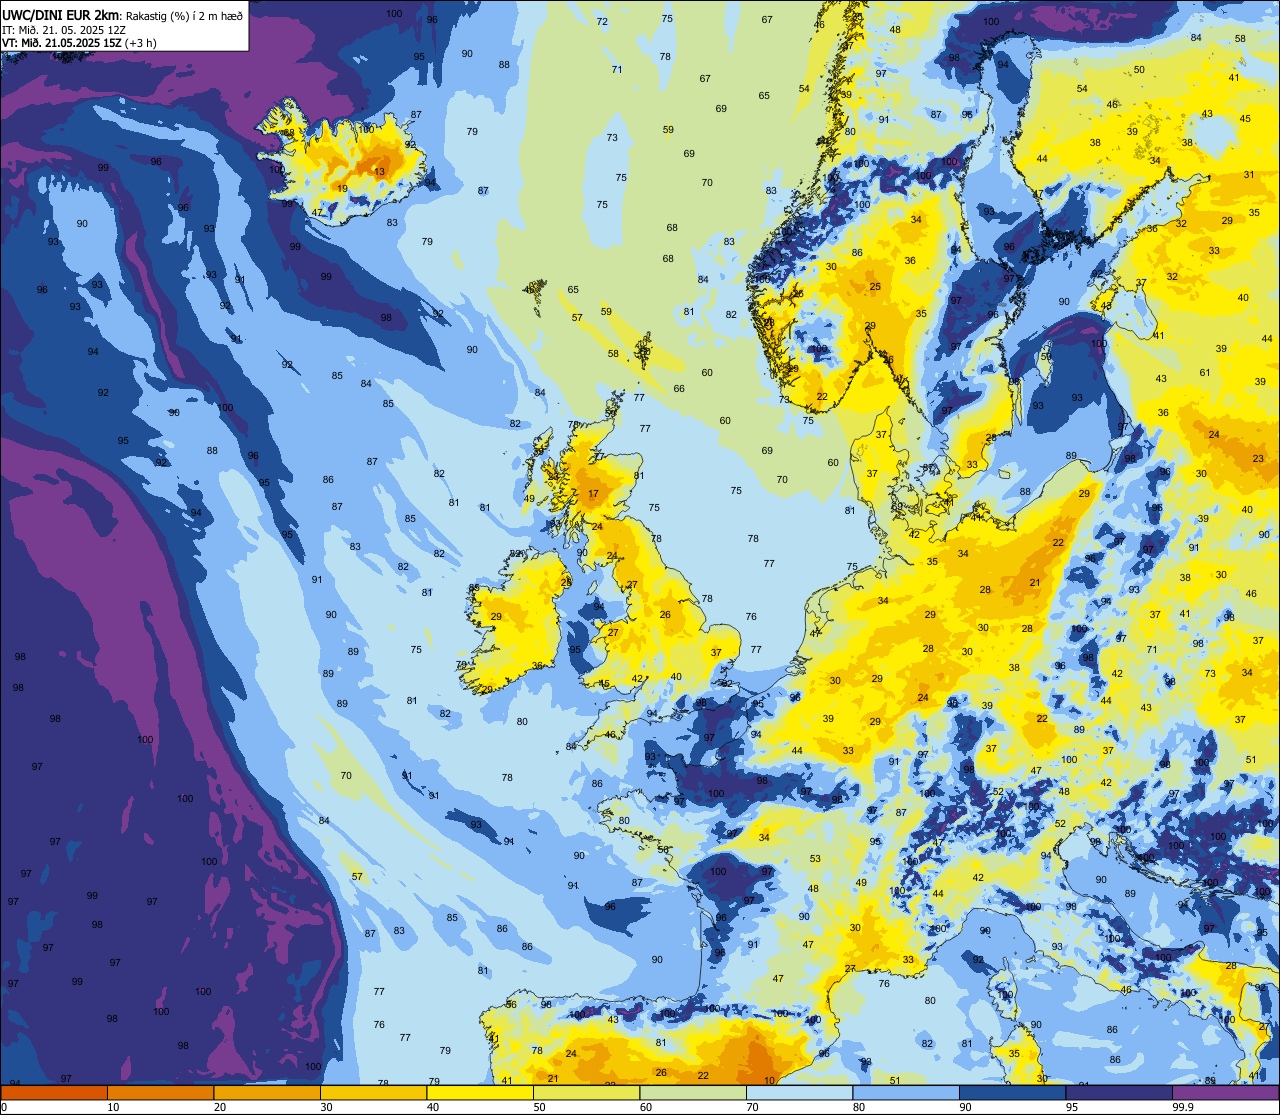Click the purple legend swatch above 99.9
The width and height of the screenshot is (1280, 1115).
[x=1226, y=1092]
